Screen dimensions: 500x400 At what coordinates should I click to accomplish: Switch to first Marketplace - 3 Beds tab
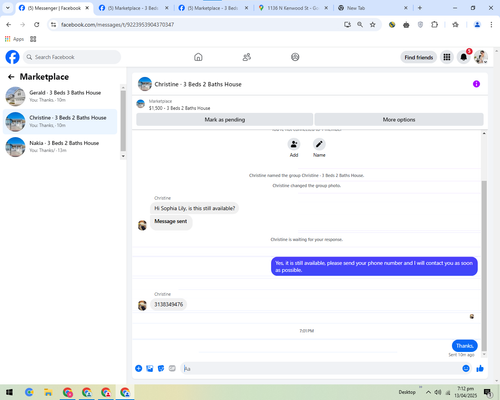pos(133,8)
